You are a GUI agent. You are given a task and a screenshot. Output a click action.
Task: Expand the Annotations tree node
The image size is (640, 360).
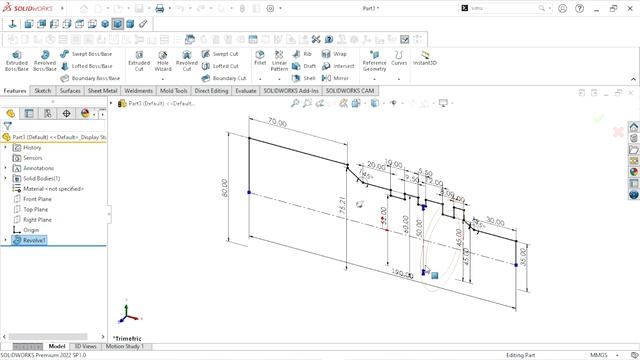pos(5,168)
